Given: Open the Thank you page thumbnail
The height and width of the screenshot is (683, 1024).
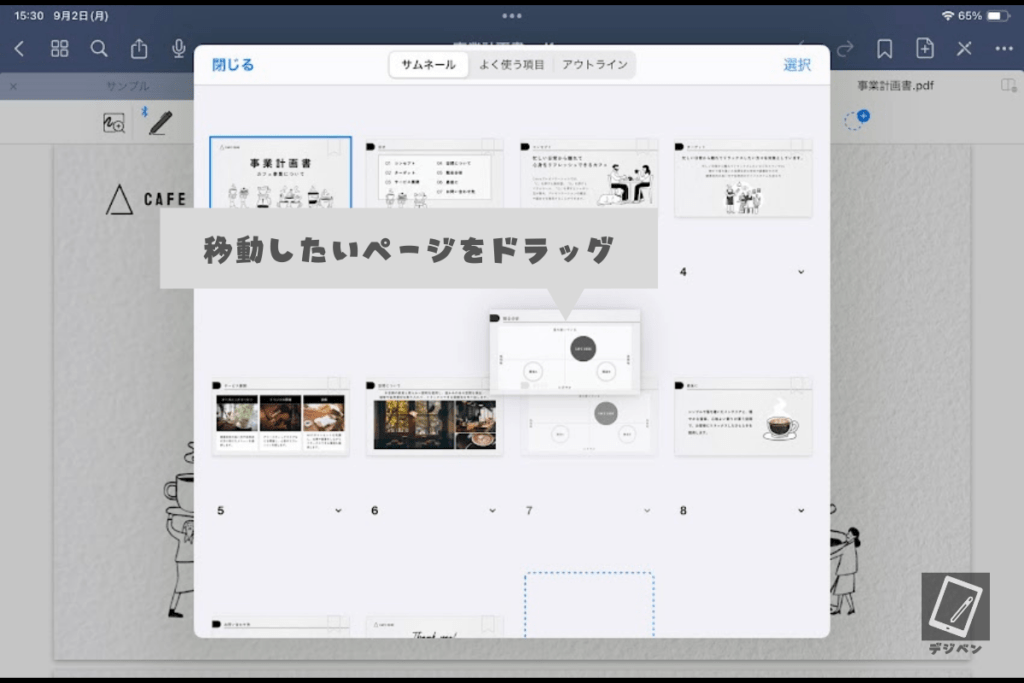Looking at the screenshot, I should click(x=434, y=626).
